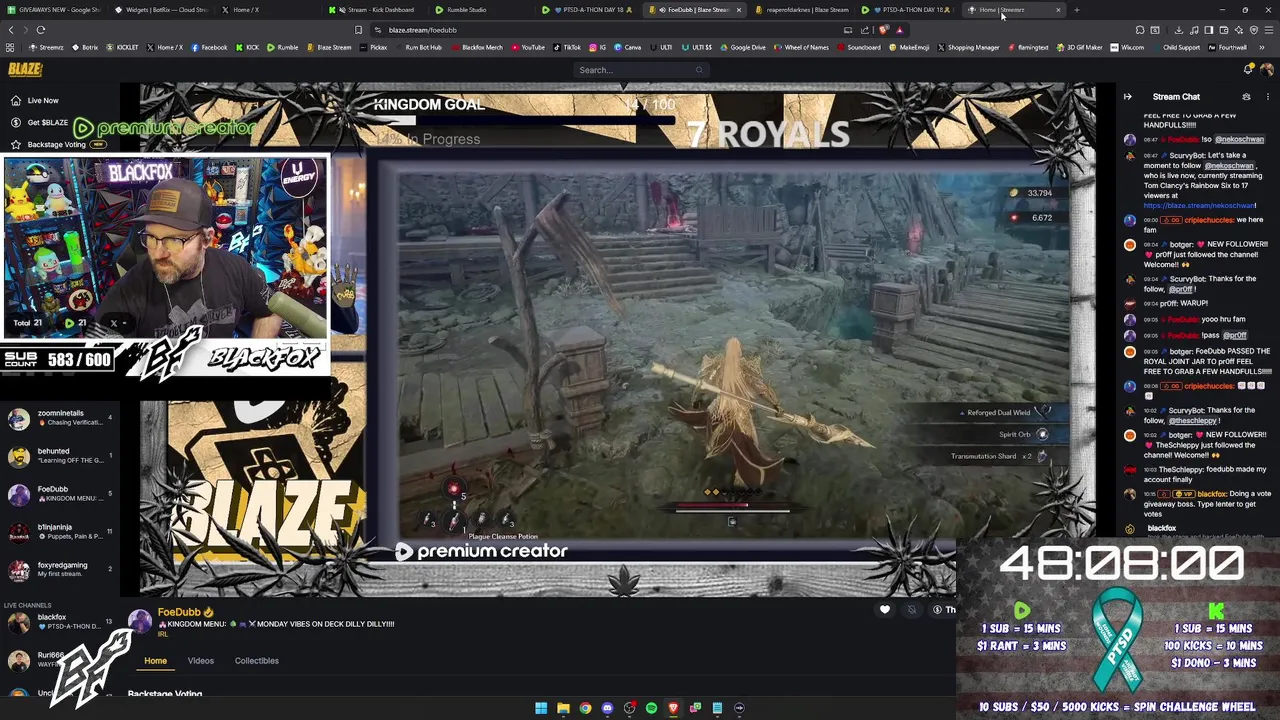Image resolution: width=1280 pixels, height=720 pixels.
Task: Switch to Rumble Studio browser tab
Action: (x=466, y=10)
